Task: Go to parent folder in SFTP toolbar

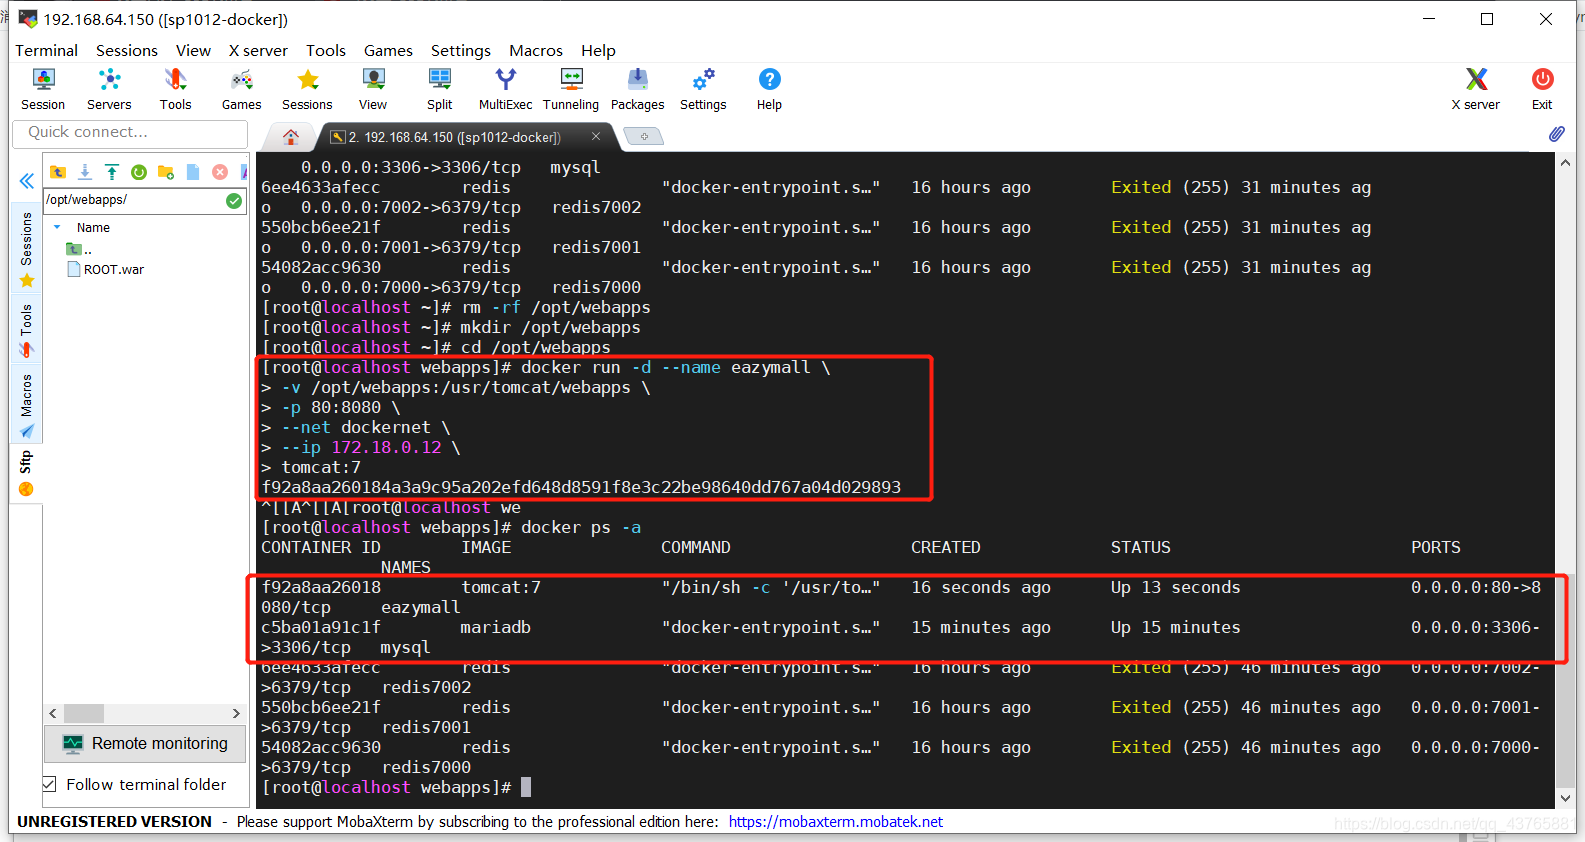Action: pos(58,172)
